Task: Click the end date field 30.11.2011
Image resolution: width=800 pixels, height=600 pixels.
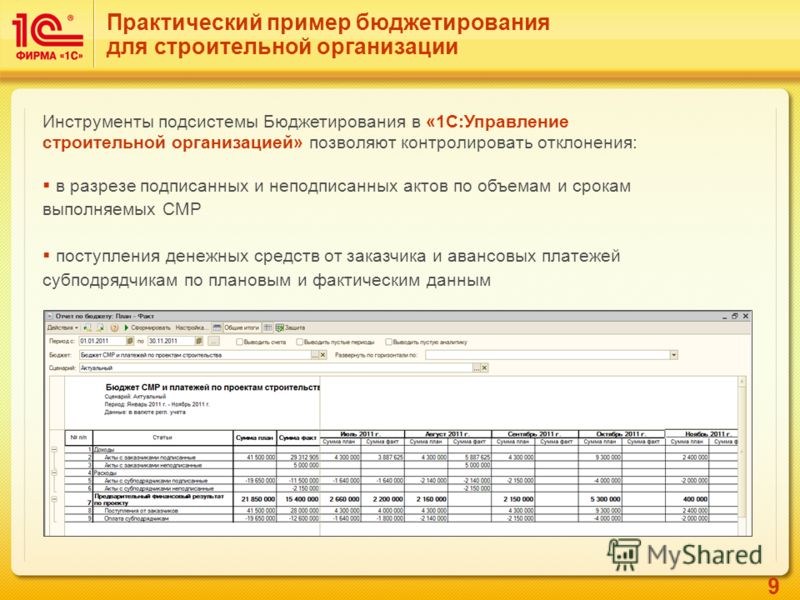Action: pyautogui.click(x=171, y=341)
